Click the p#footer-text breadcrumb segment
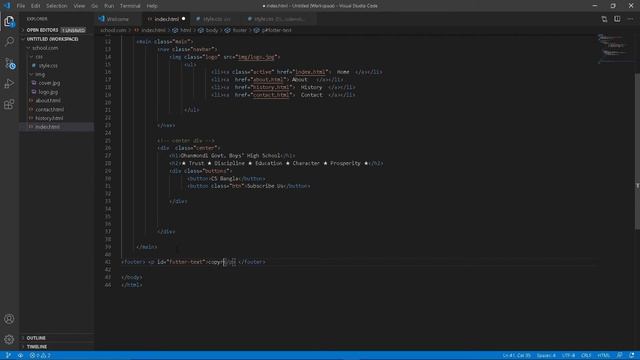The image size is (640, 360). click(x=276, y=30)
